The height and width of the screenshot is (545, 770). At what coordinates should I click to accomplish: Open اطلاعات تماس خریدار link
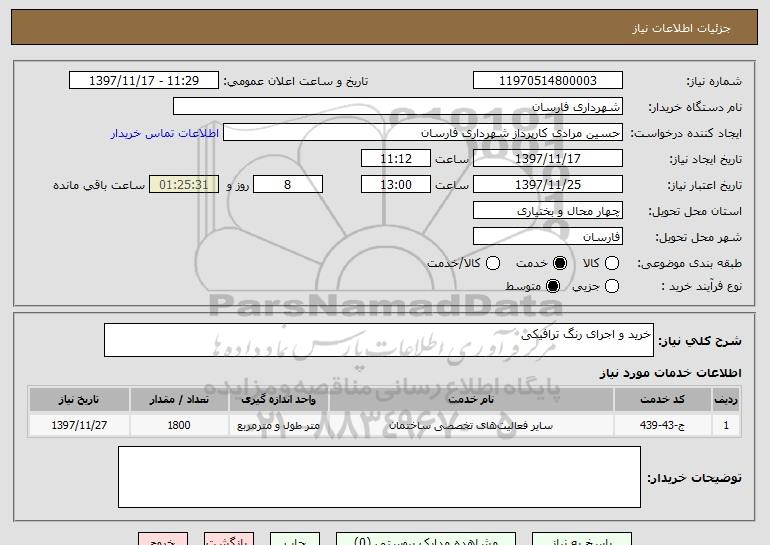165,133
